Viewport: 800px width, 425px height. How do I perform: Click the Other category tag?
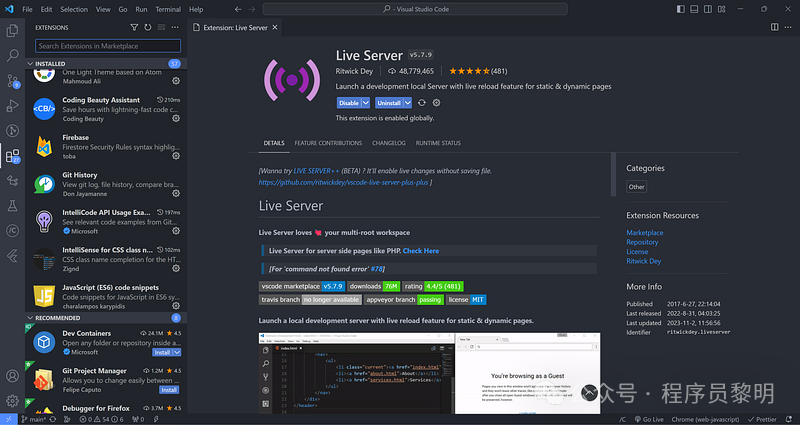tap(636, 187)
